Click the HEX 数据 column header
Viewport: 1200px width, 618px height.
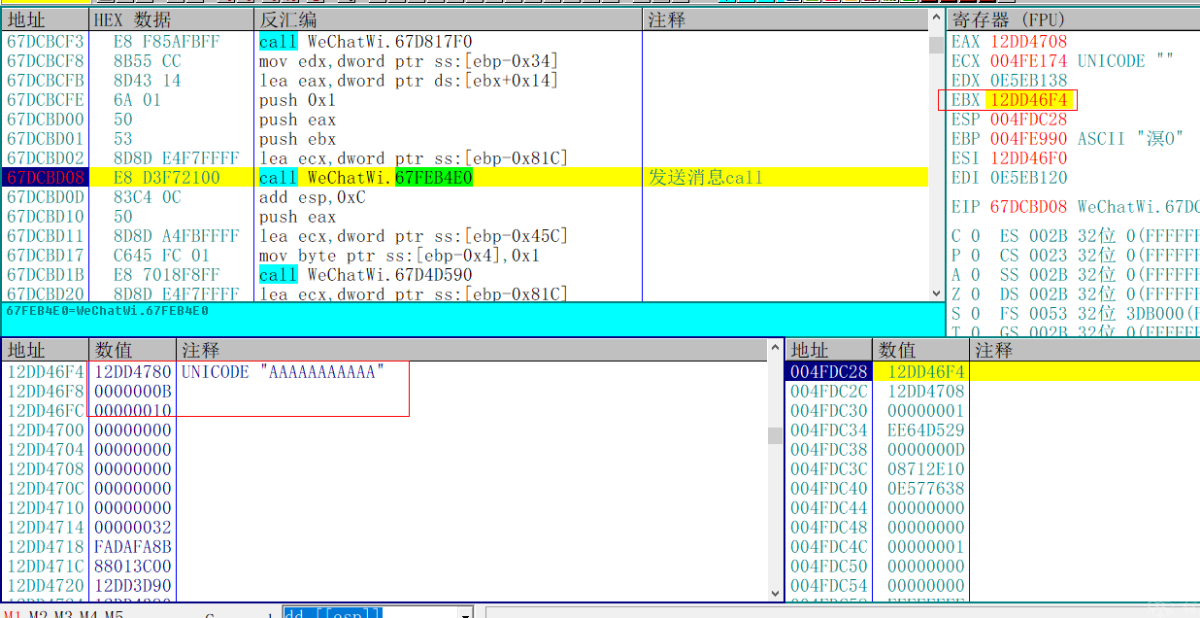[x=170, y=20]
